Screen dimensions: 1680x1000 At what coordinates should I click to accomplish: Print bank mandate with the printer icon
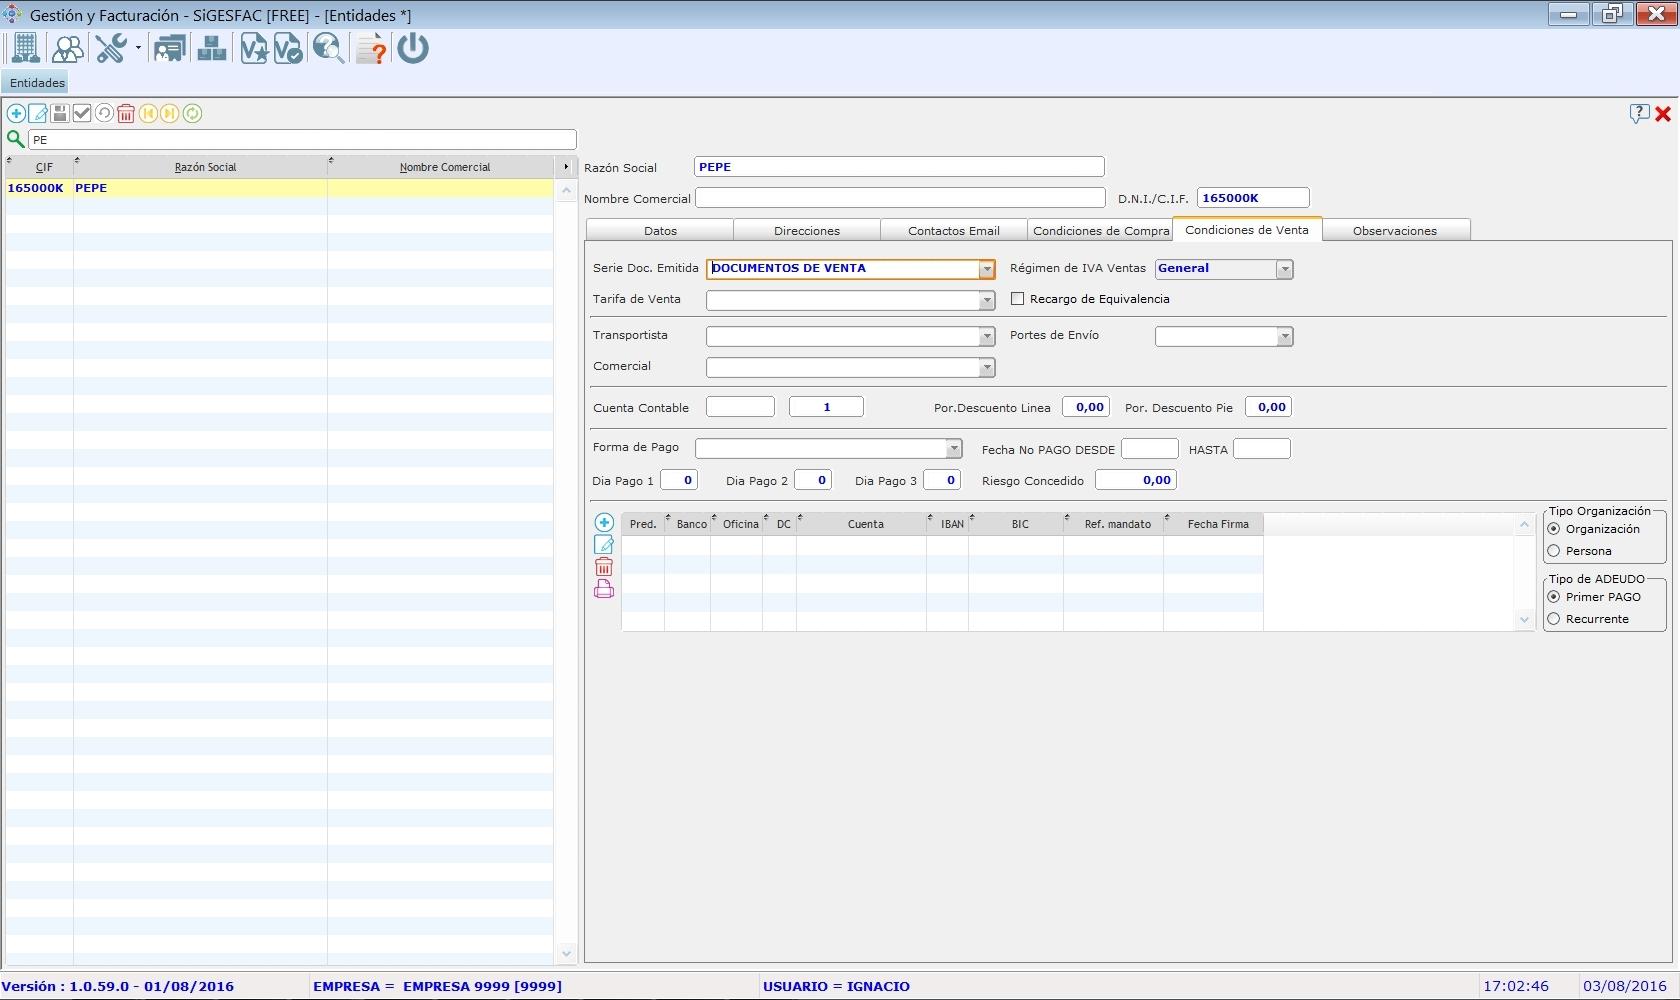604,589
